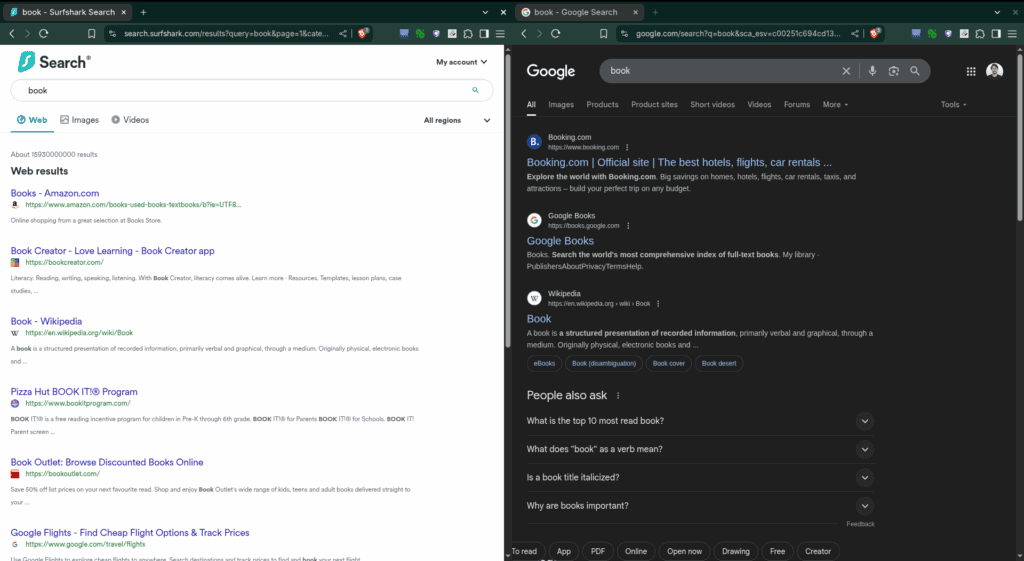This screenshot has width=1024, height=561.
Task: Open the Book - Wikipedia result link
Action: coord(46,321)
